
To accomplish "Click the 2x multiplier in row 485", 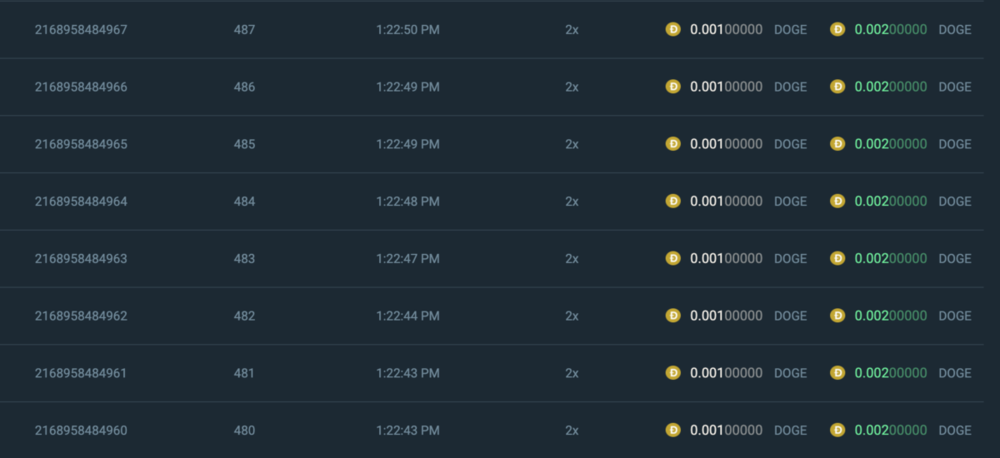I will 572,144.
